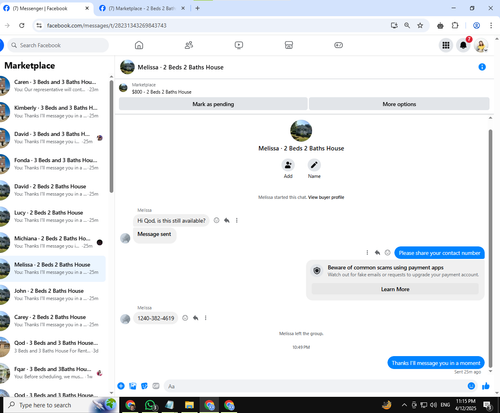The image size is (500, 413).
Task: Open the Windows action center notifications
Action: click(x=488, y=405)
